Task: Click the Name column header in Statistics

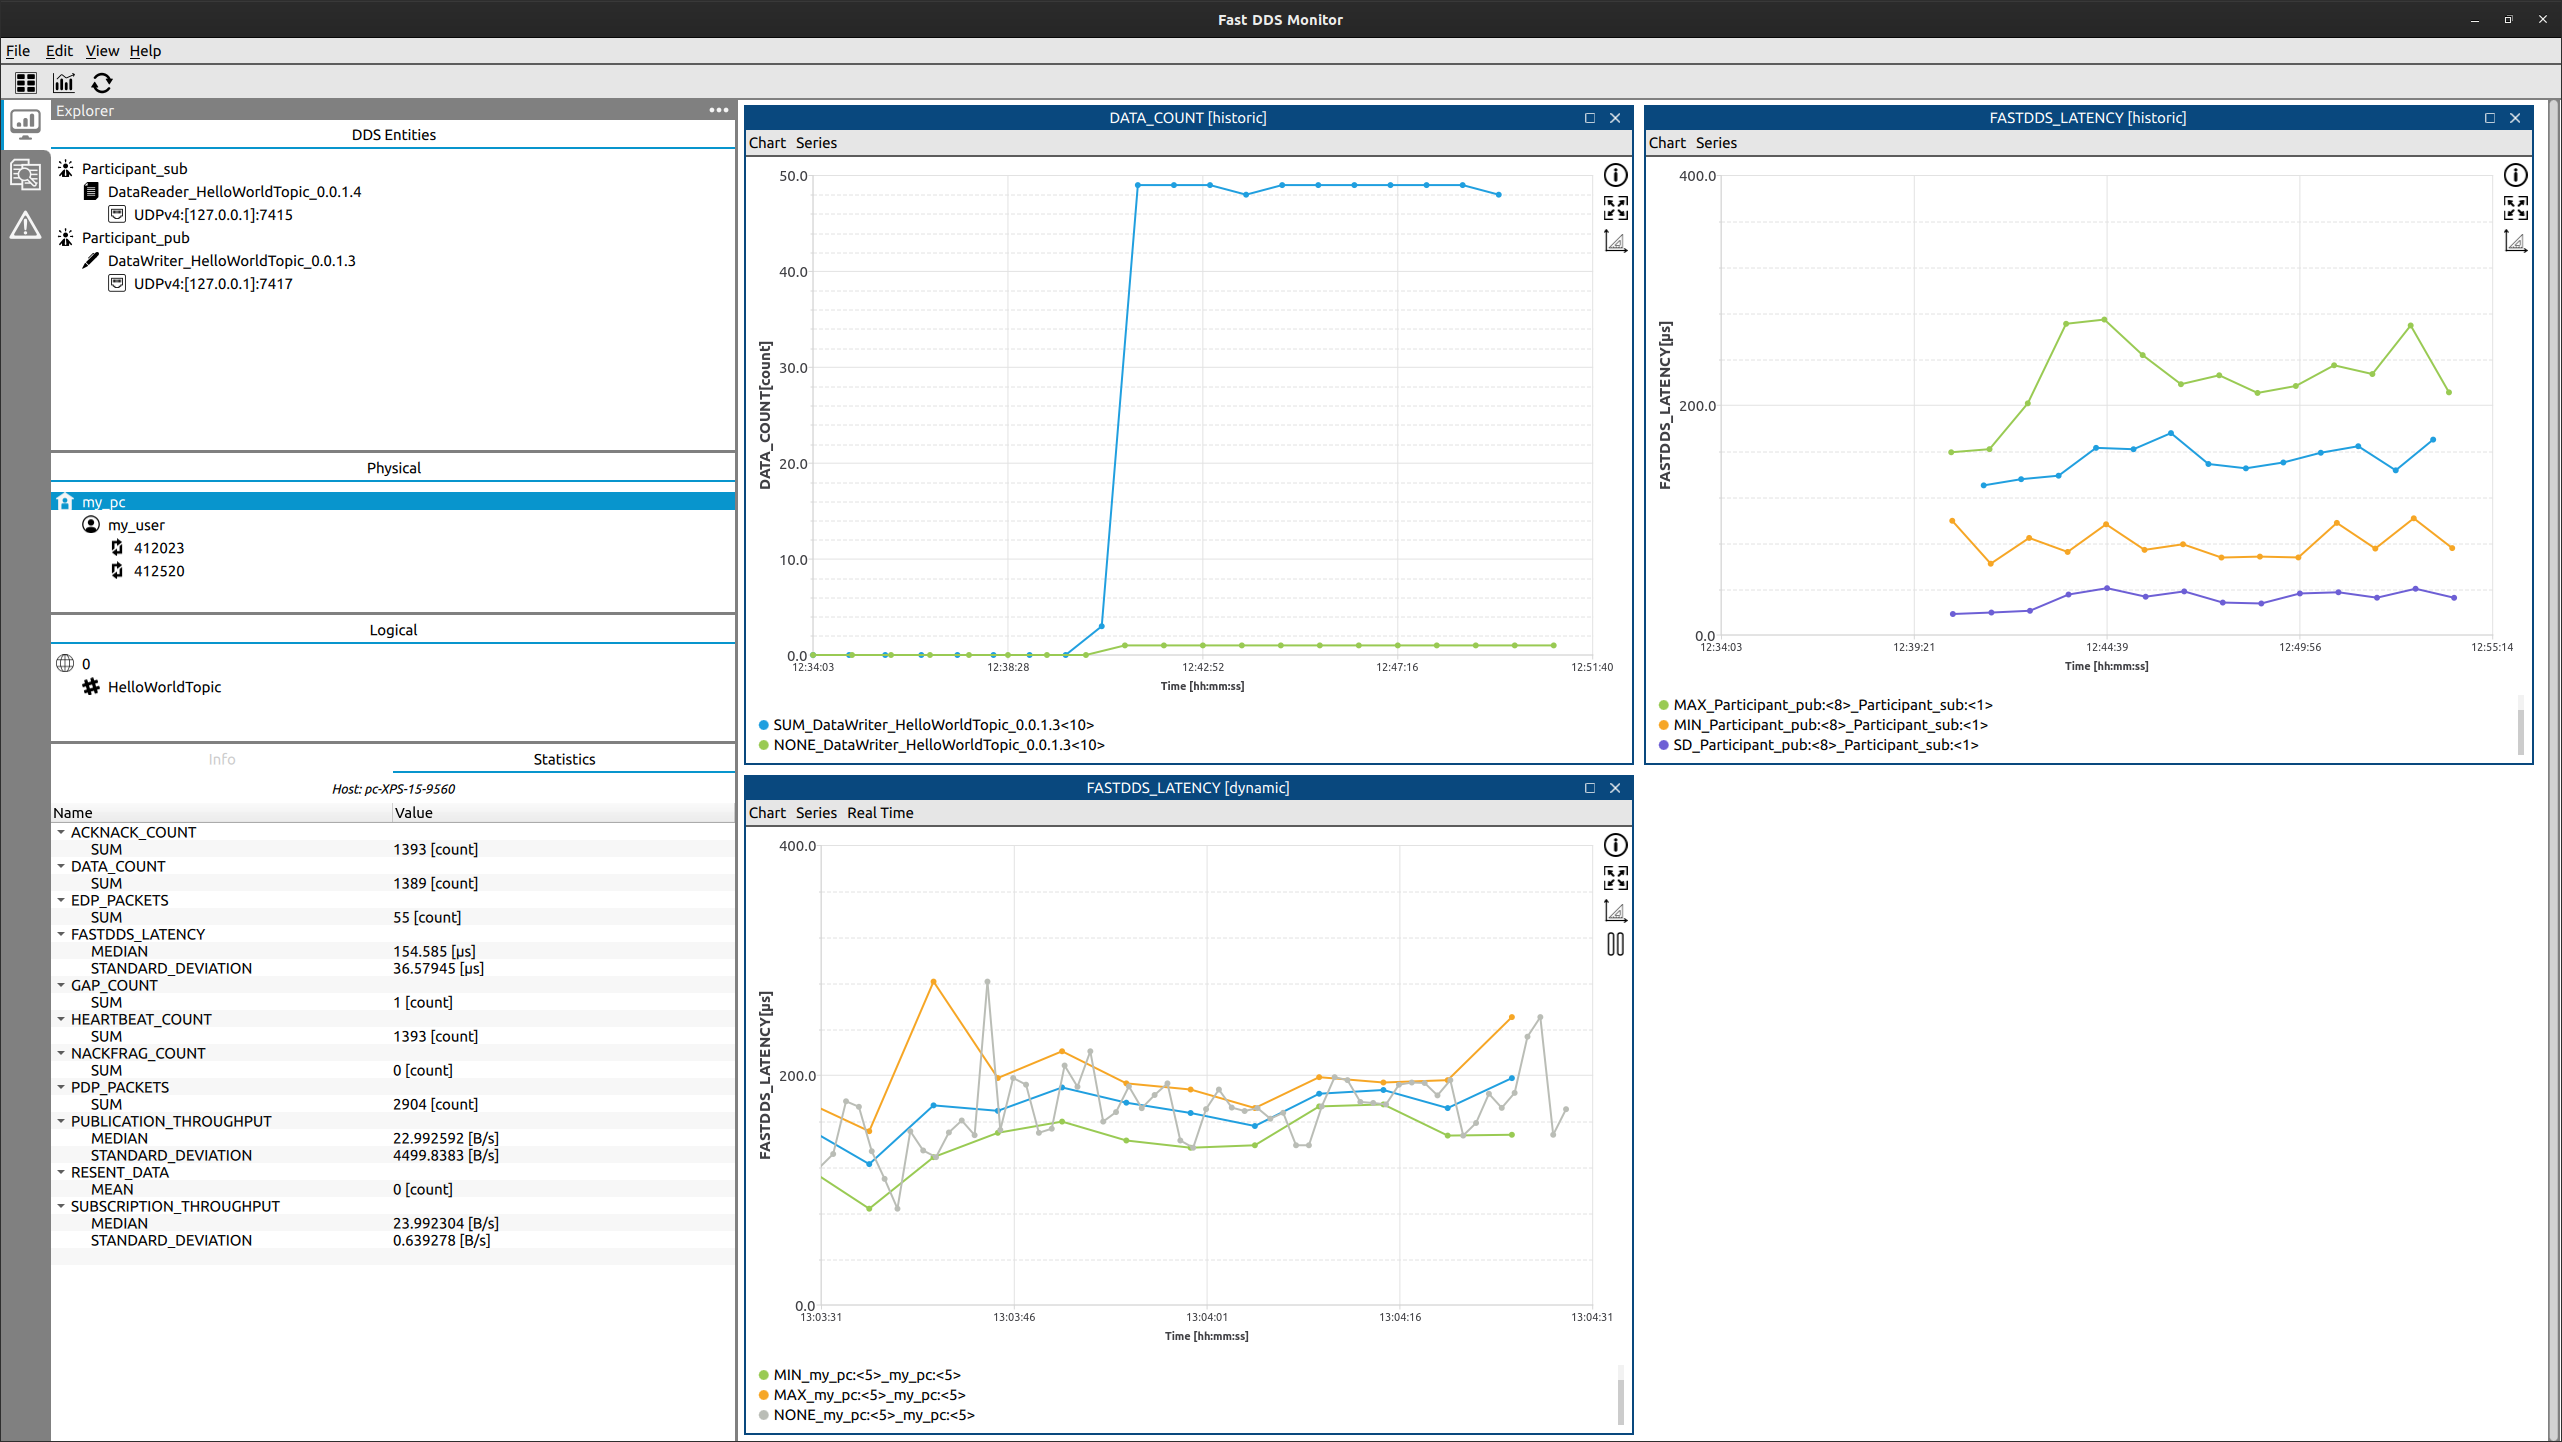Action: tap(221, 813)
